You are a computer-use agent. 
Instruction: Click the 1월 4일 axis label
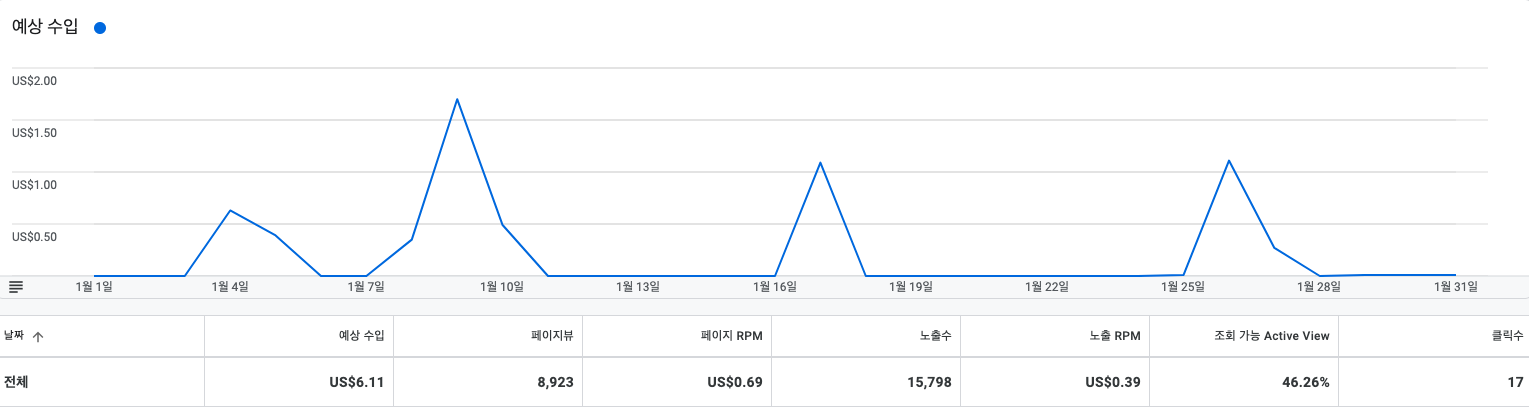230,287
